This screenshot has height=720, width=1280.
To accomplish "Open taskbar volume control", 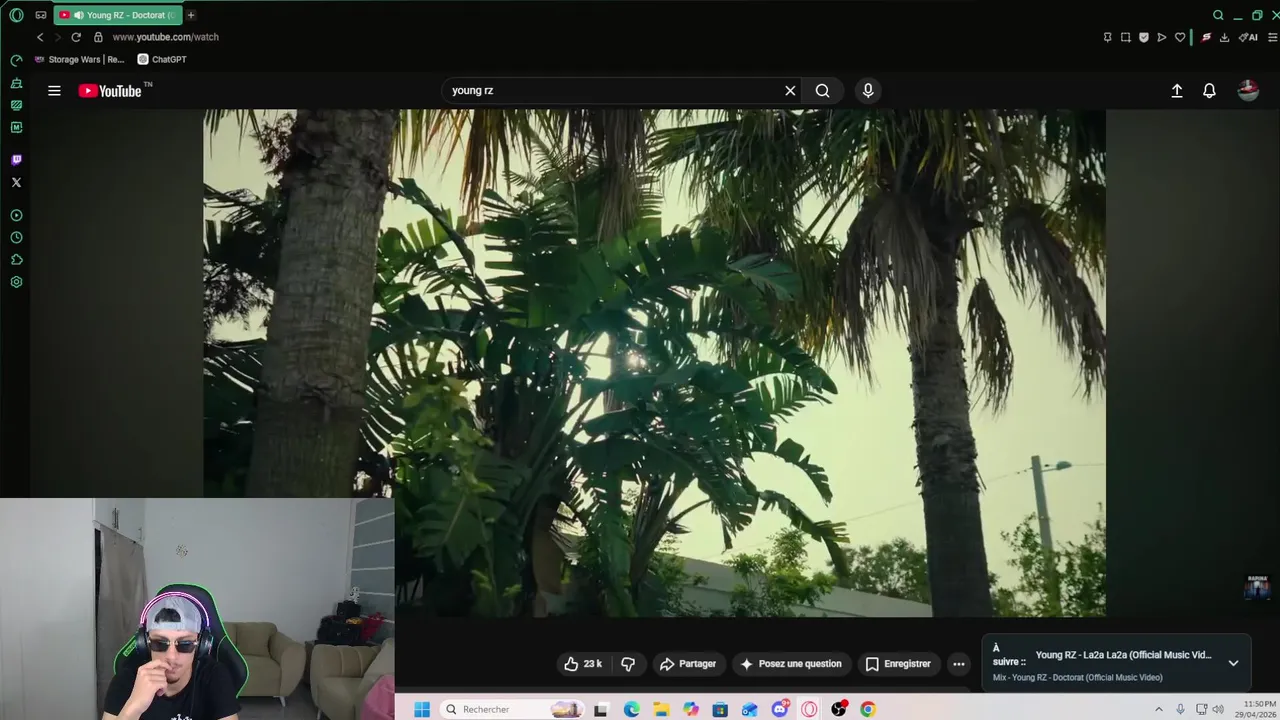I will pyautogui.click(x=1218, y=709).
